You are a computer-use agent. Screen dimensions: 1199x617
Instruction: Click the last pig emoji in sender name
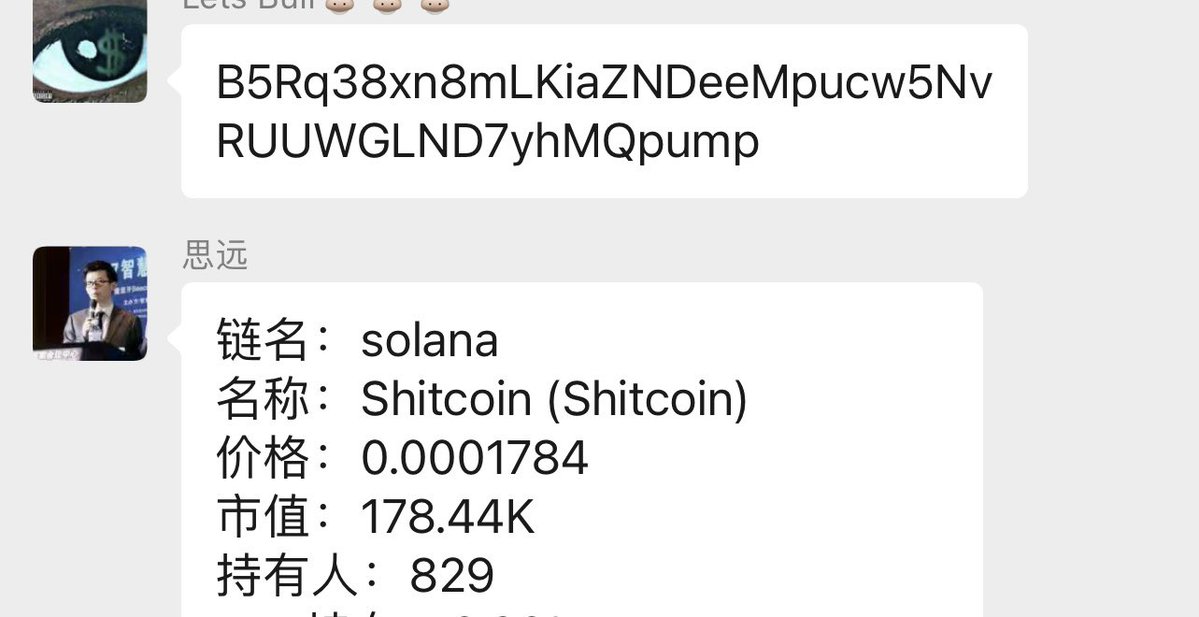(x=434, y=5)
